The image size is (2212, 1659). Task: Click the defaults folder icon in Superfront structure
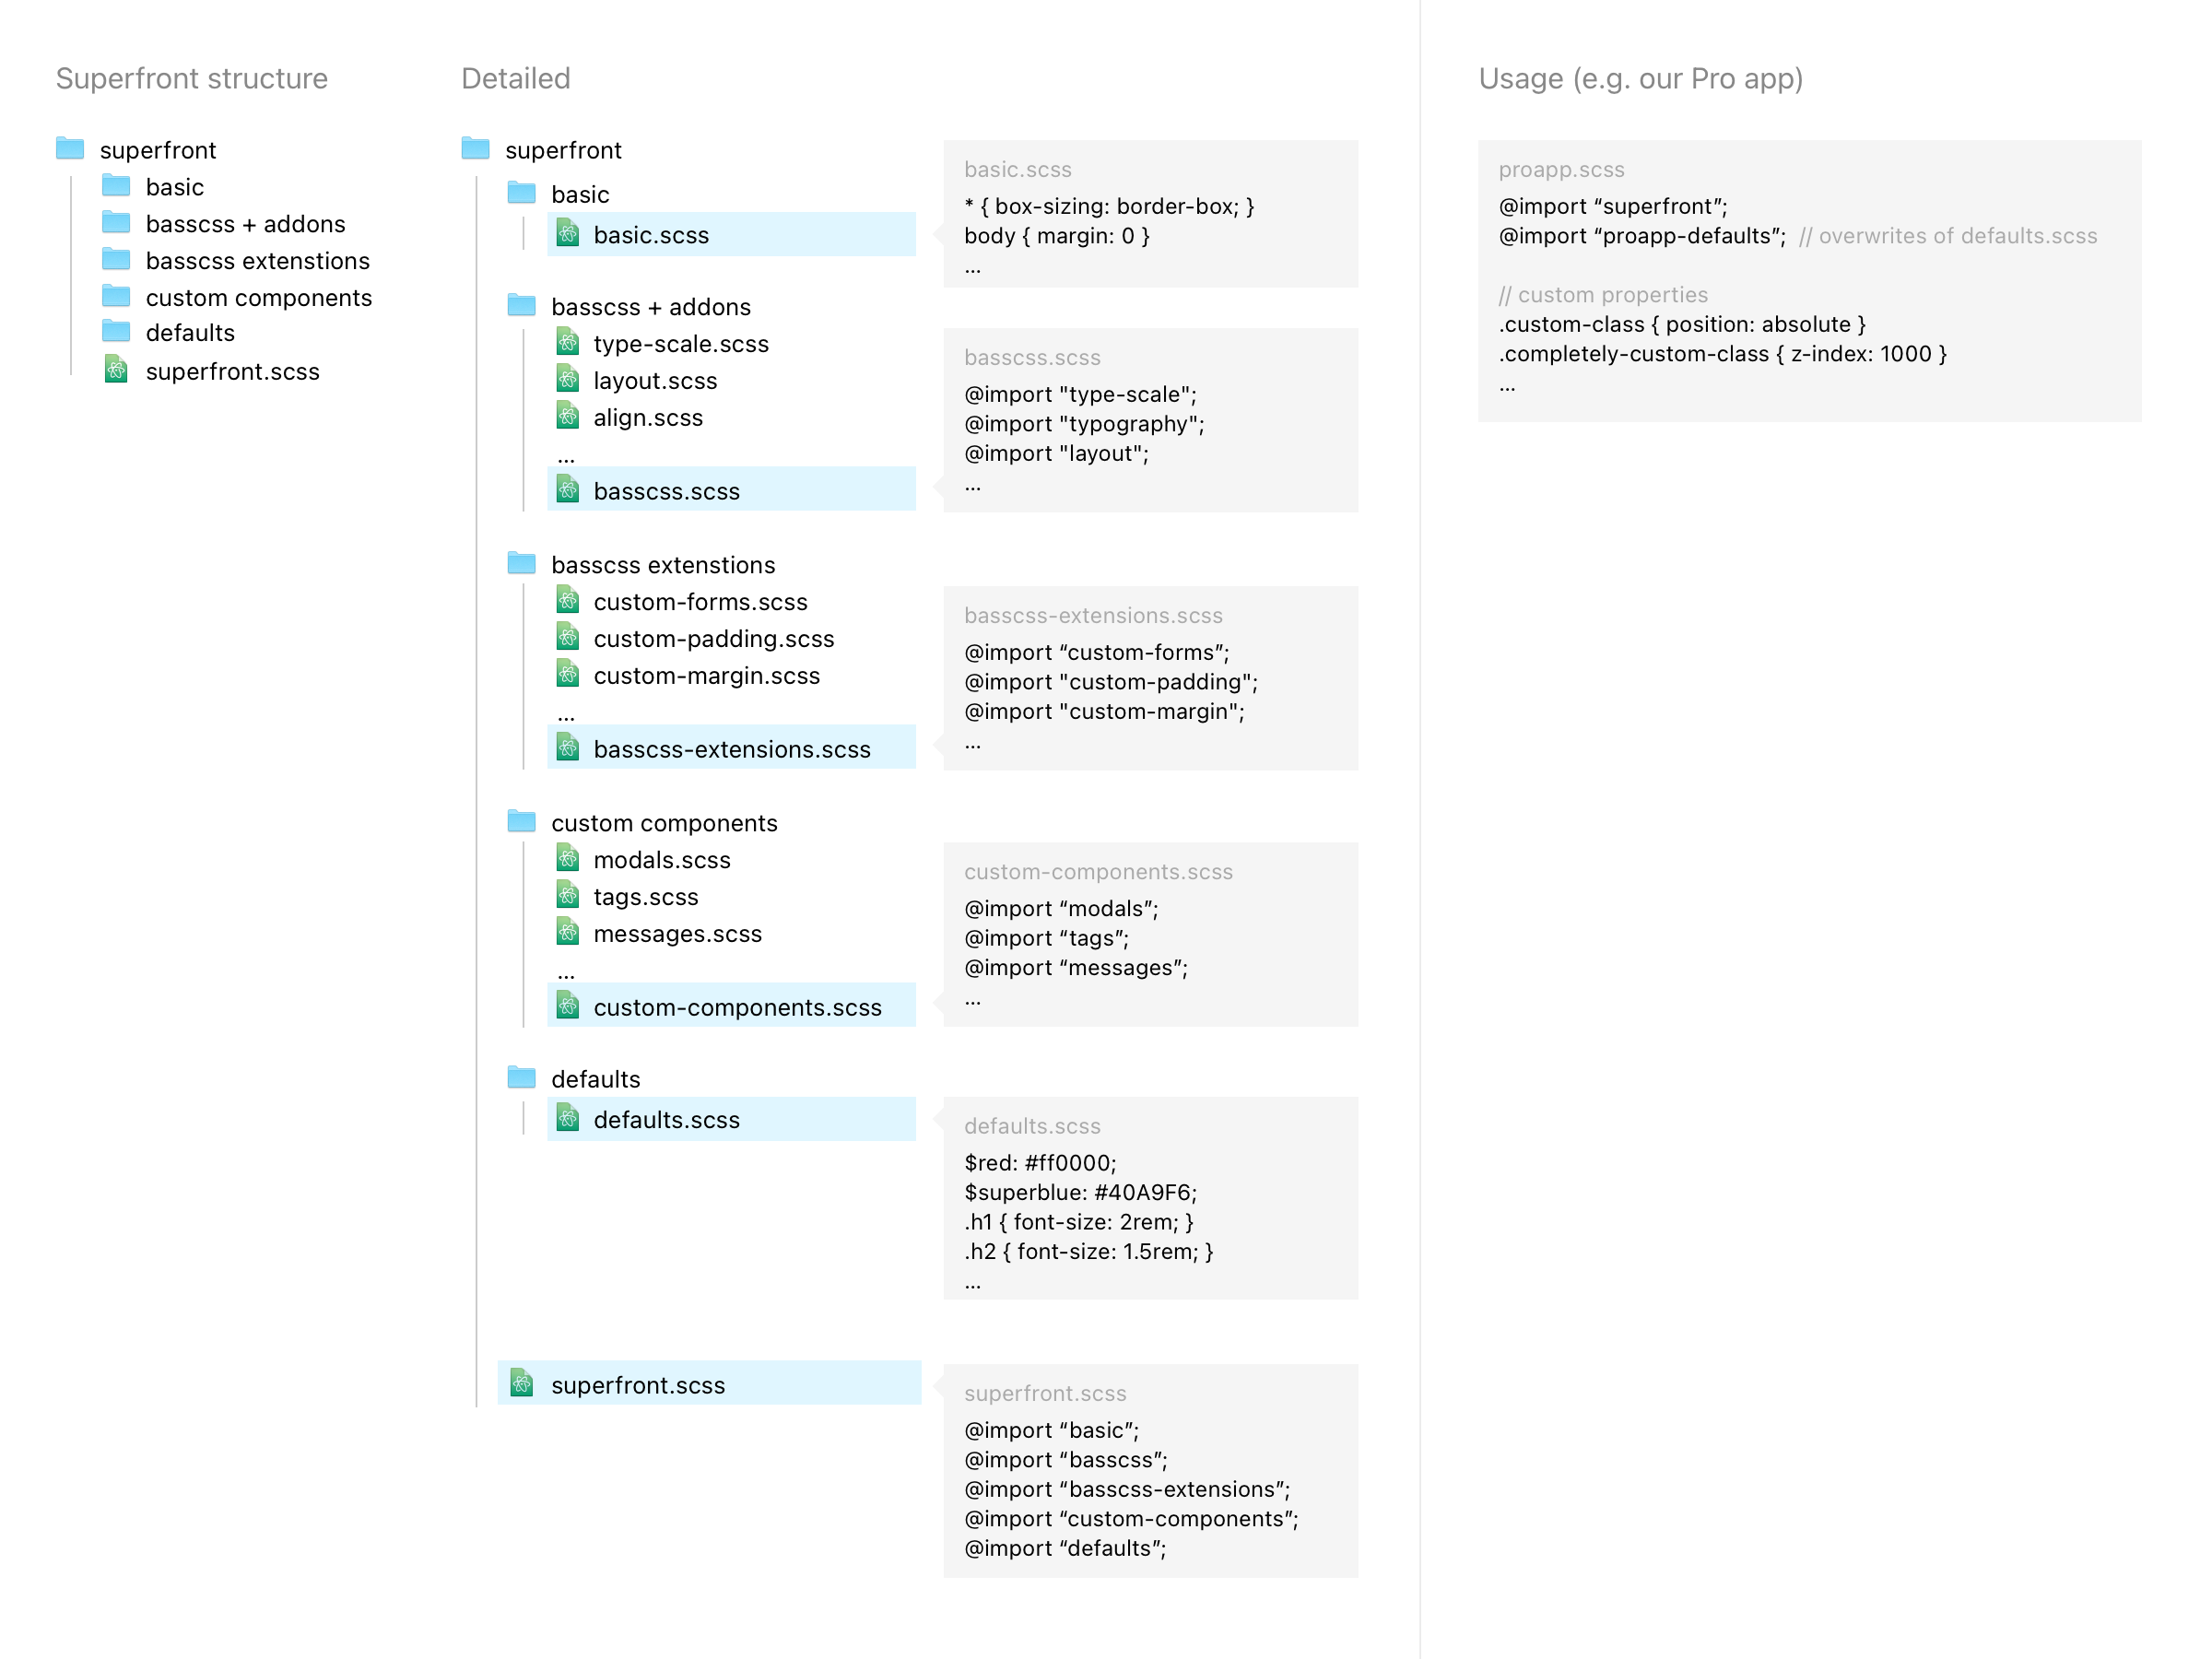pos(116,332)
